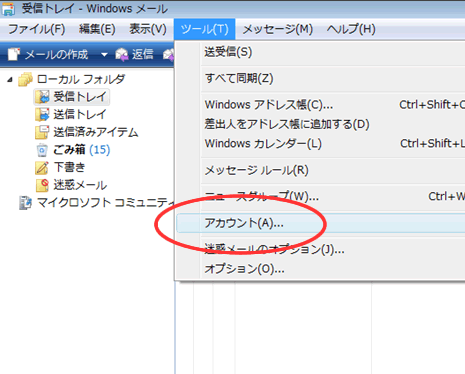Click the ローカル フォルダ folder icon

26,80
